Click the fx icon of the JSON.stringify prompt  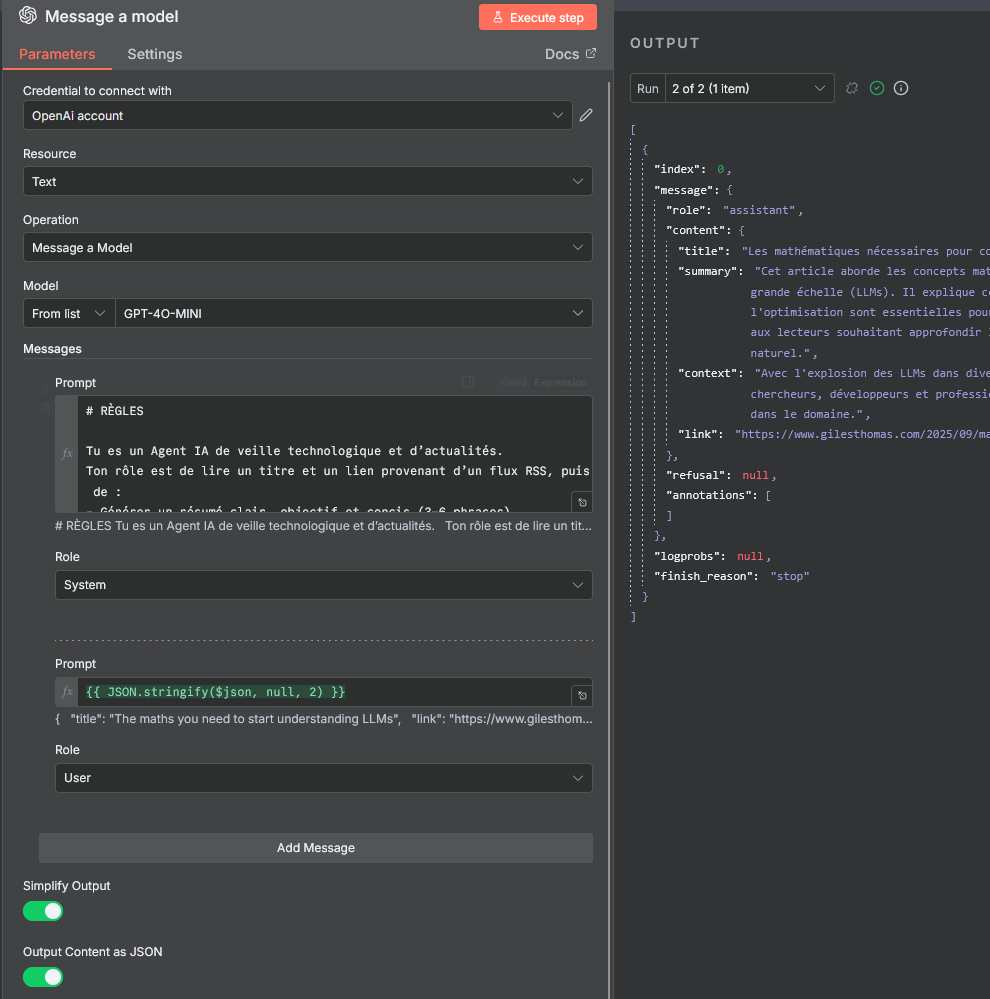68,692
